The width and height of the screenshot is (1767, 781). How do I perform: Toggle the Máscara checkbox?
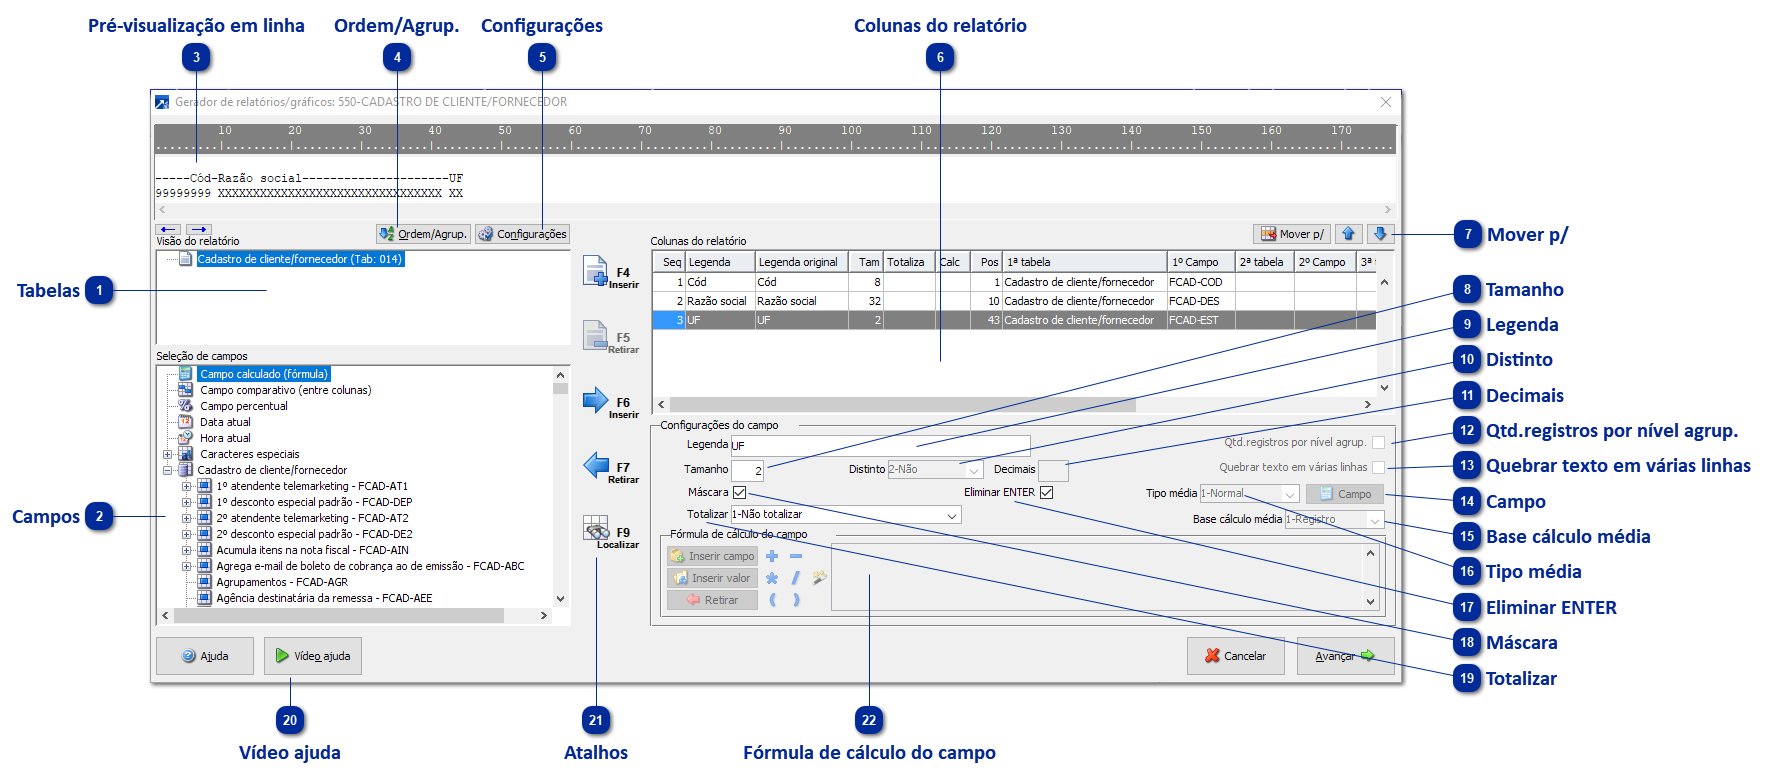click(740, 493)
